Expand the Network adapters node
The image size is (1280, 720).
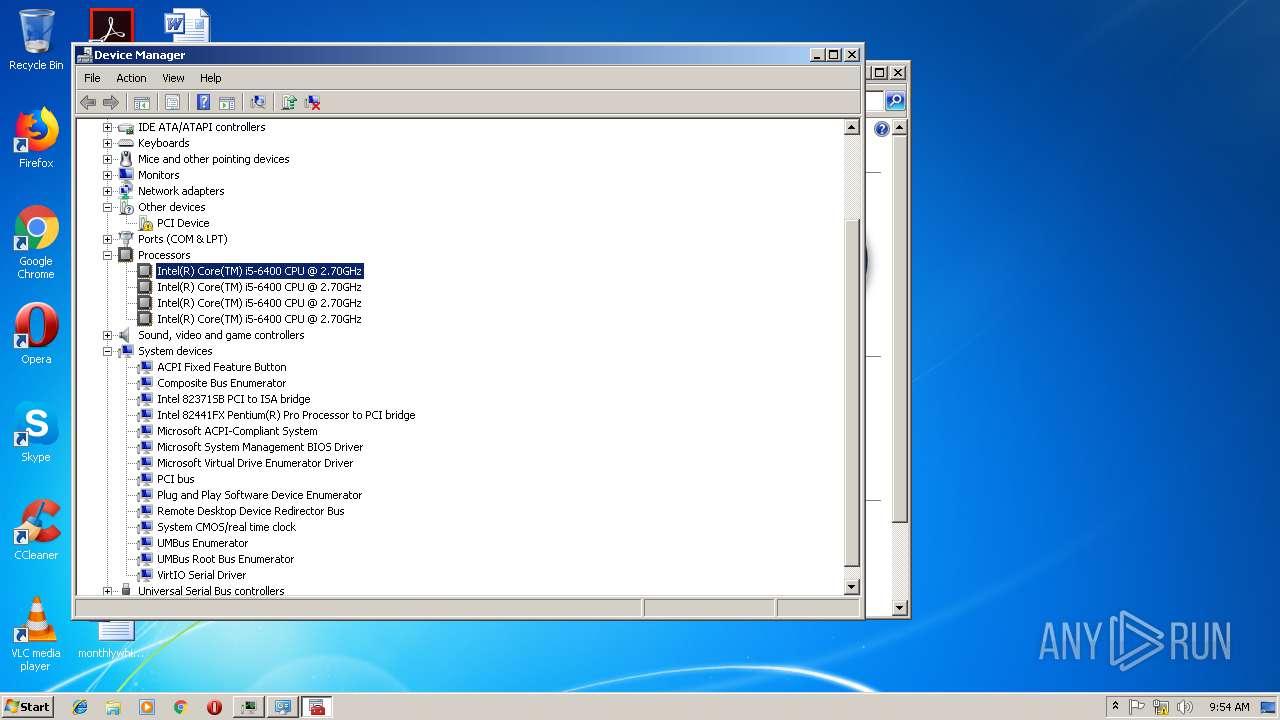point(108,191)
